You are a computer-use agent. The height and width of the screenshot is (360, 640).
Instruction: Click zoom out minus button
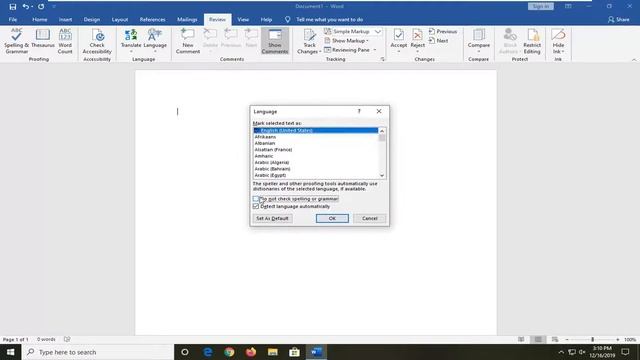pos(567,339)
